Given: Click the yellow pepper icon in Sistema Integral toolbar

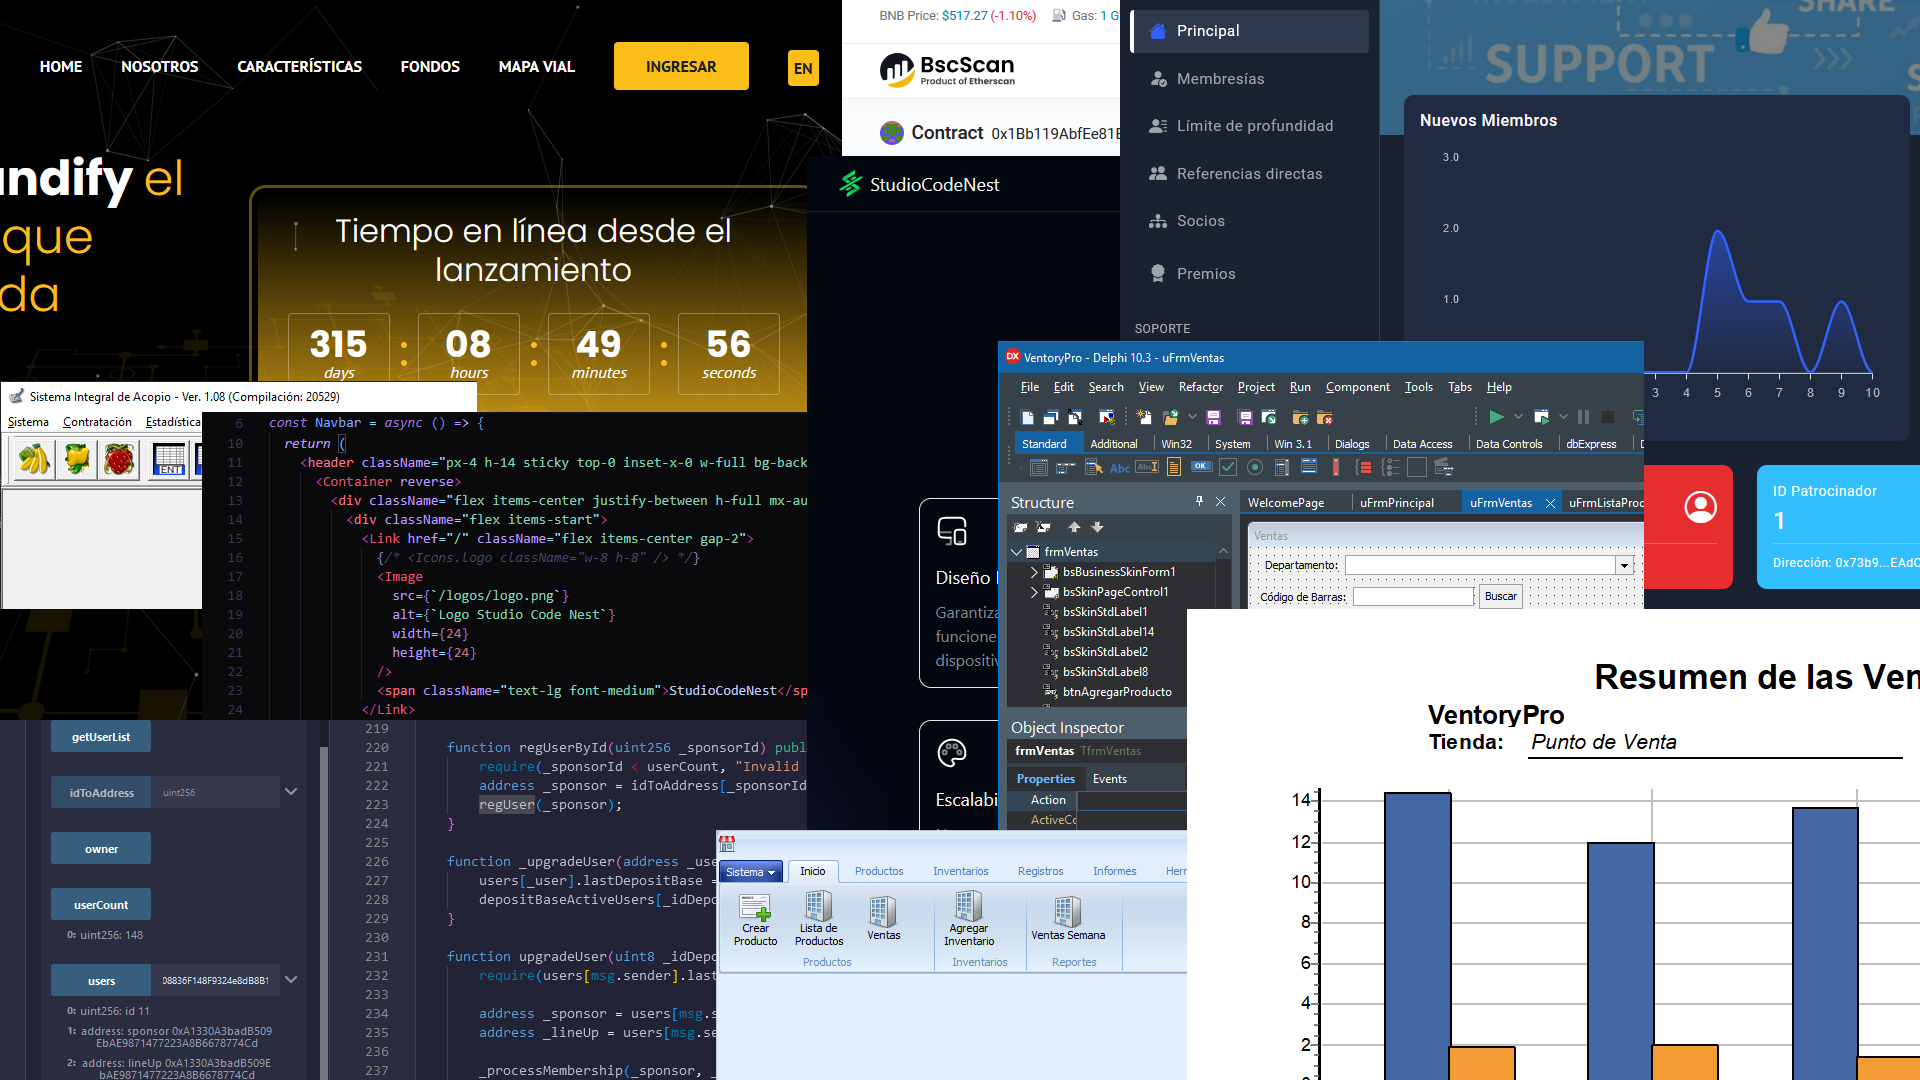Looking at the screenshot, I should pos(77,459).
